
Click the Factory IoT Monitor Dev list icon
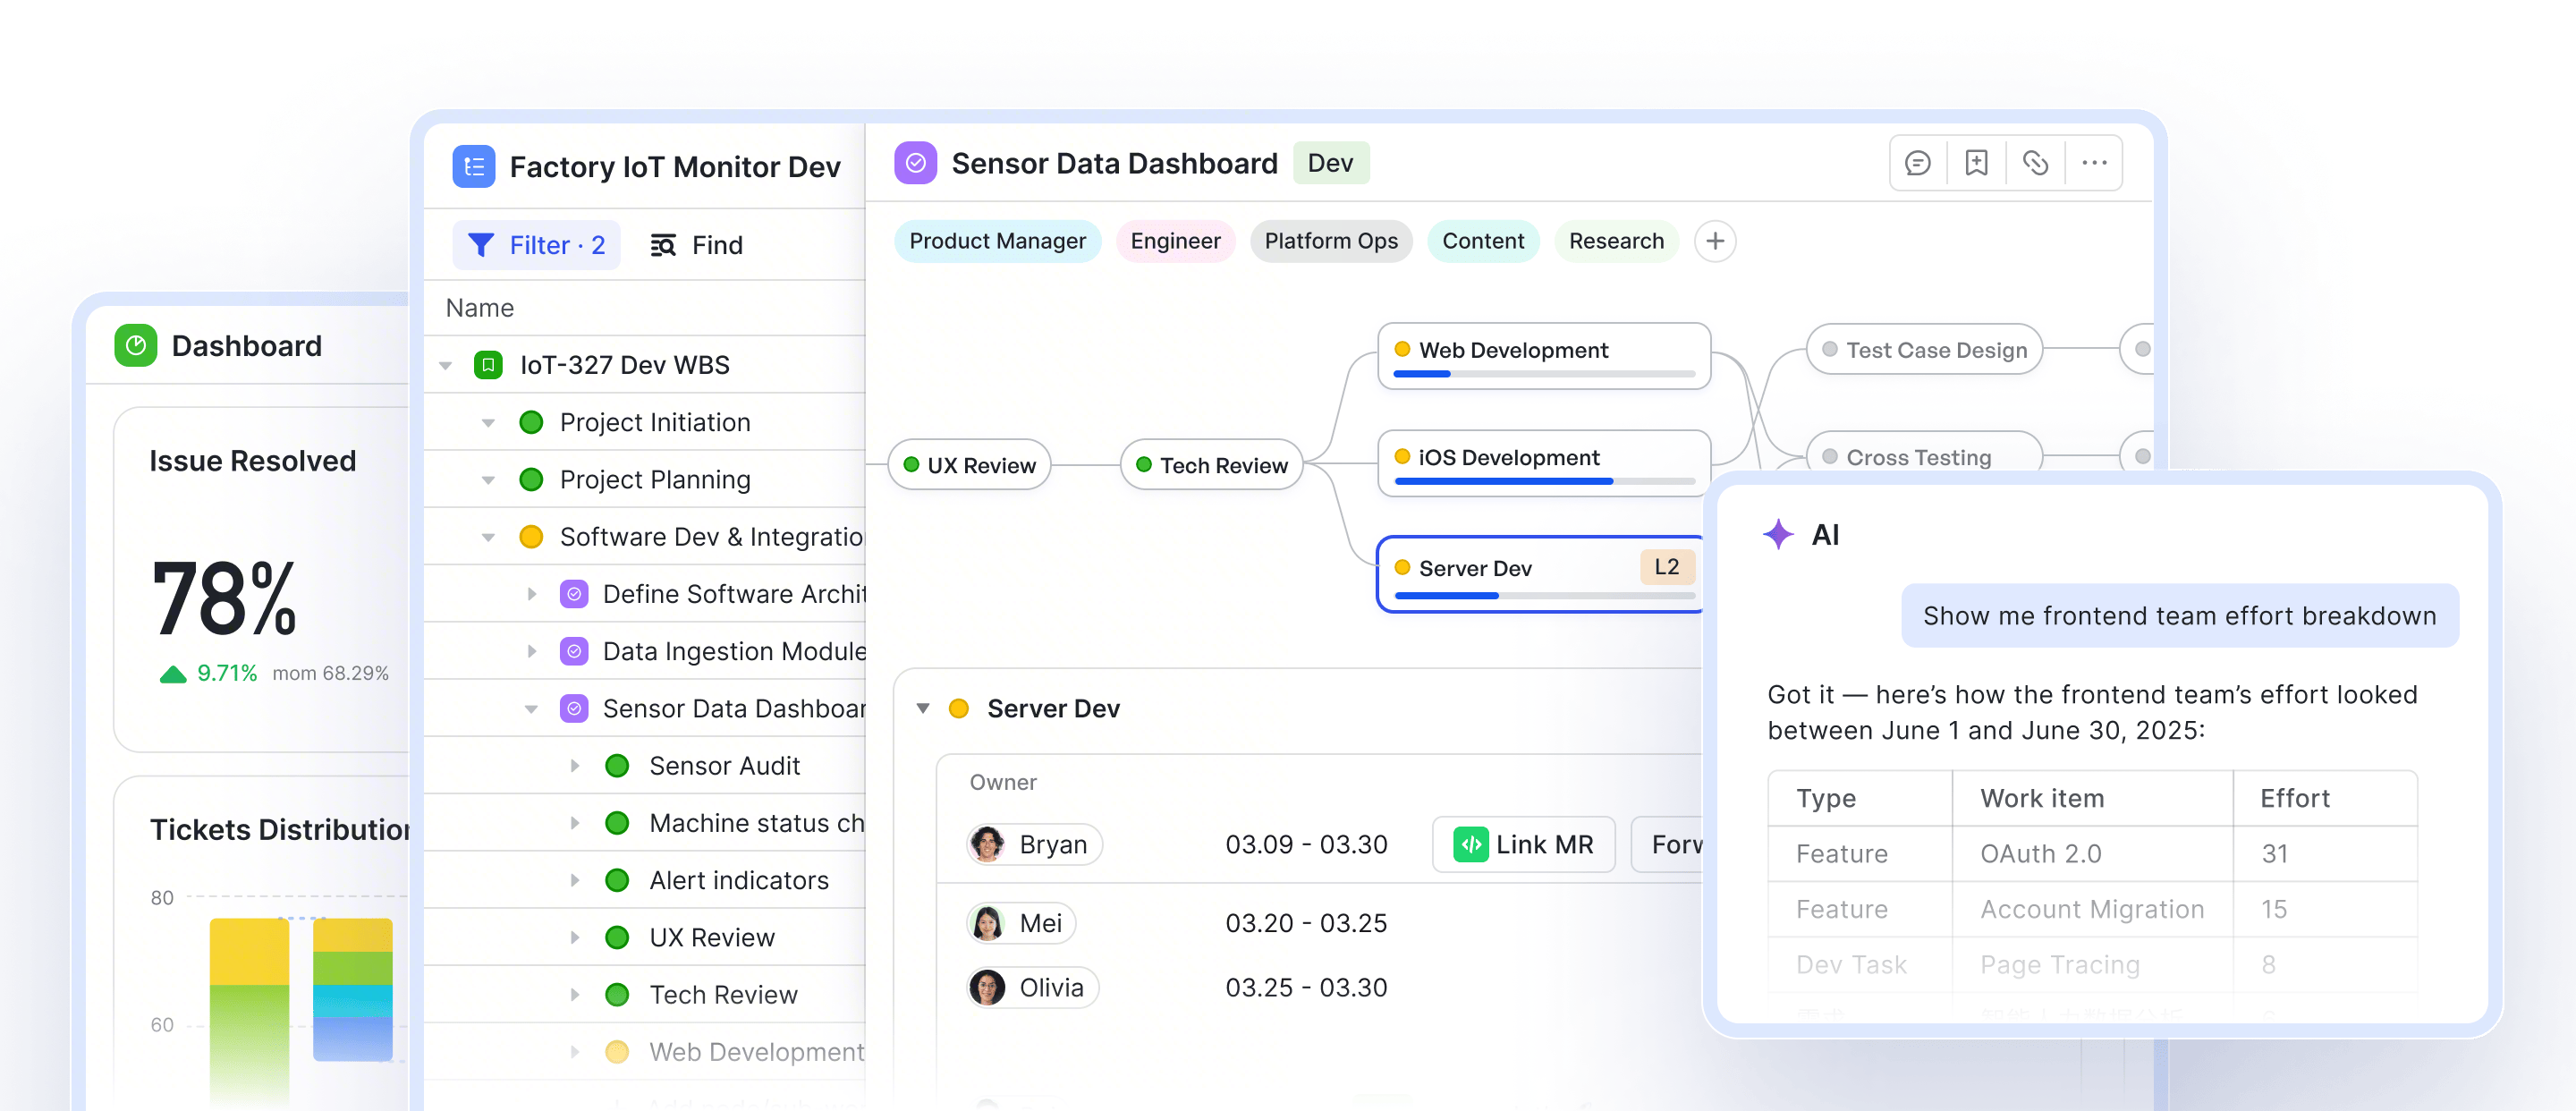(474, 166)
